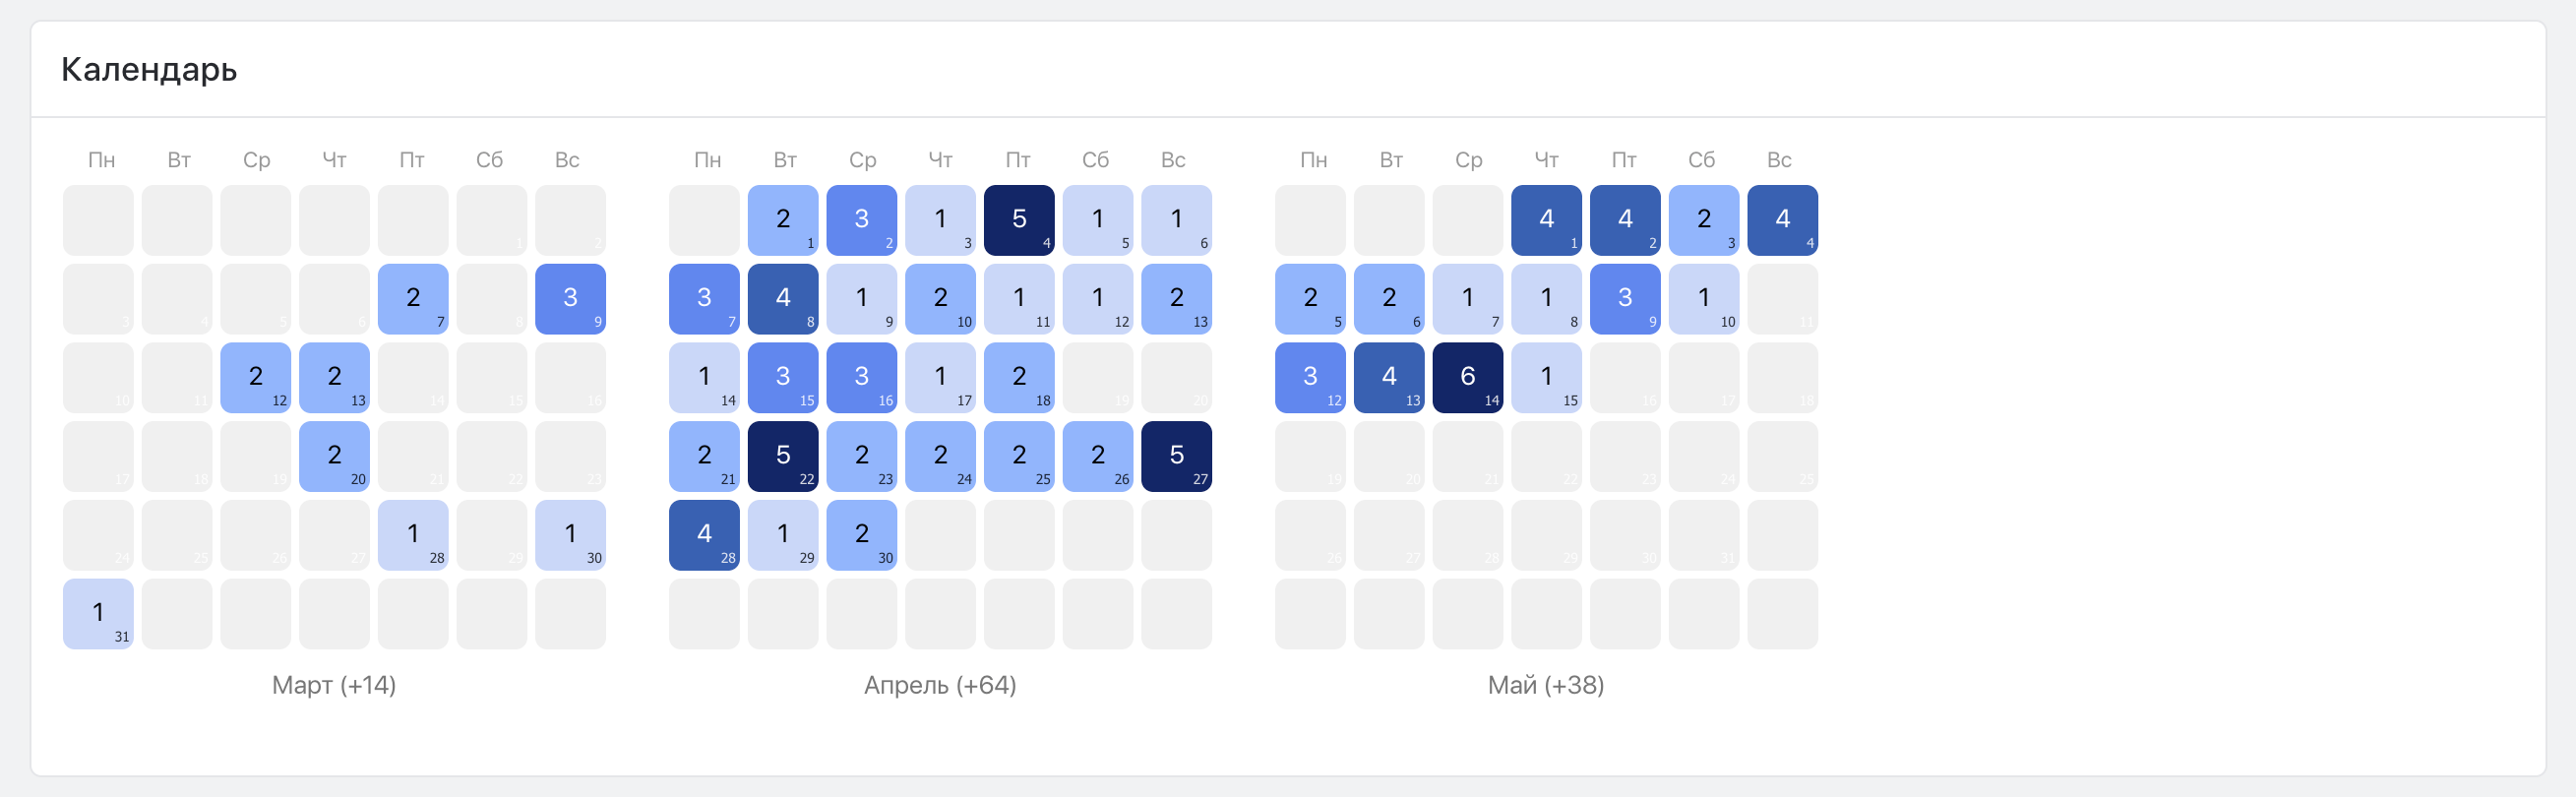The height and width of the screenshot is (797, 2576).
Task: Open the April 16 cell showing 3
Action: click(x=861, y=377)
